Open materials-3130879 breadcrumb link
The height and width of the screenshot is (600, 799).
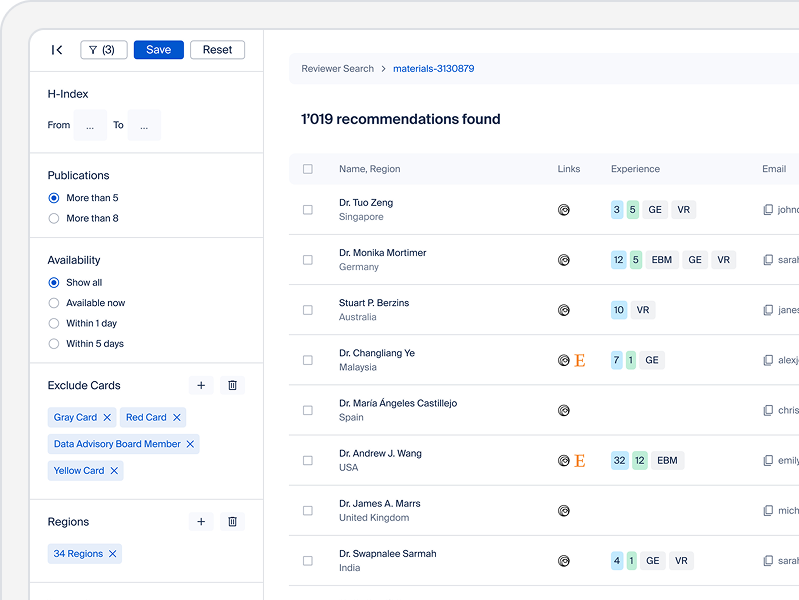point(434,69)
